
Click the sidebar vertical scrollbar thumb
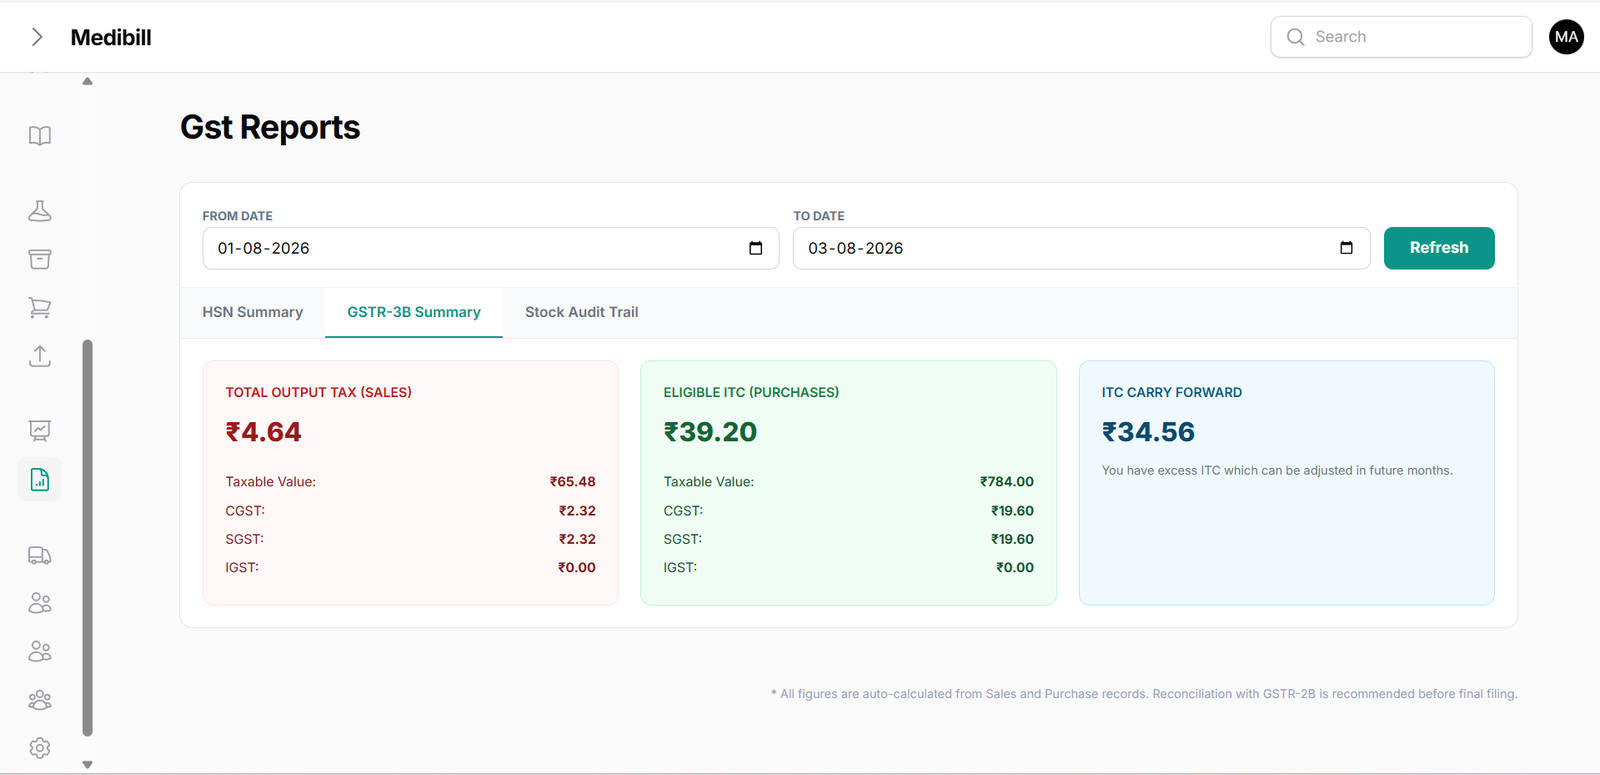pyautogui.click(x=88, y=538)
